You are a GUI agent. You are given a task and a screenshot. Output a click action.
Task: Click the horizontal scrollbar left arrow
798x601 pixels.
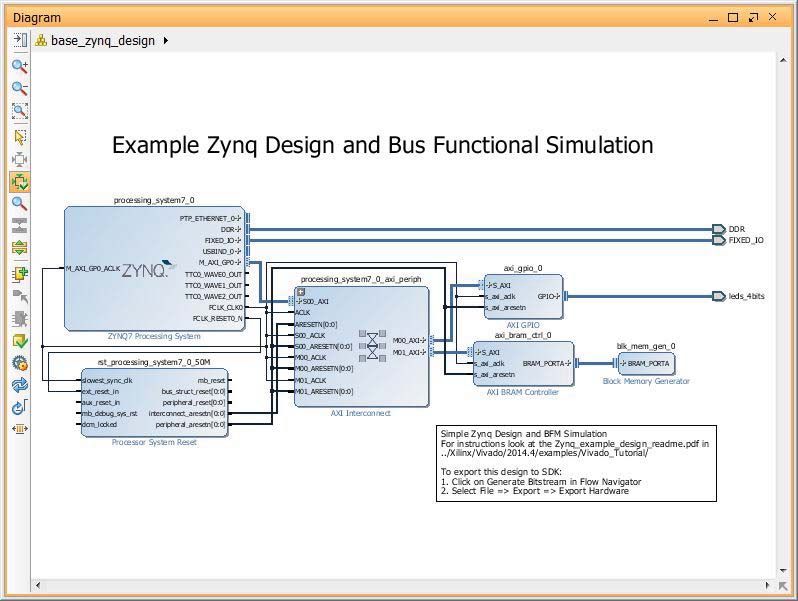[38, 586]
